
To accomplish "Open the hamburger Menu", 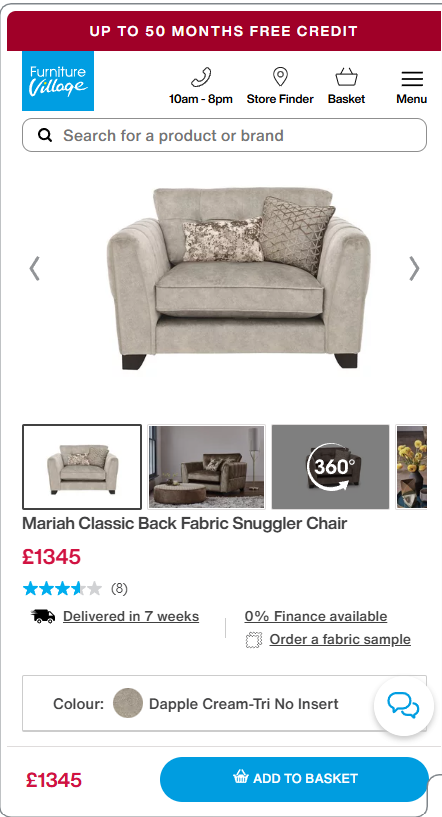I will pyautogui.click(x=412, y=79).
